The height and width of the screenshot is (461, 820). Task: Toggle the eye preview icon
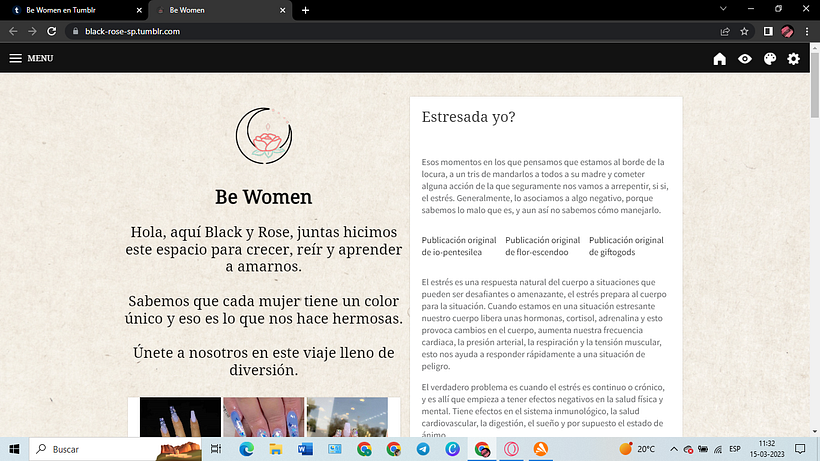[745, 59]
